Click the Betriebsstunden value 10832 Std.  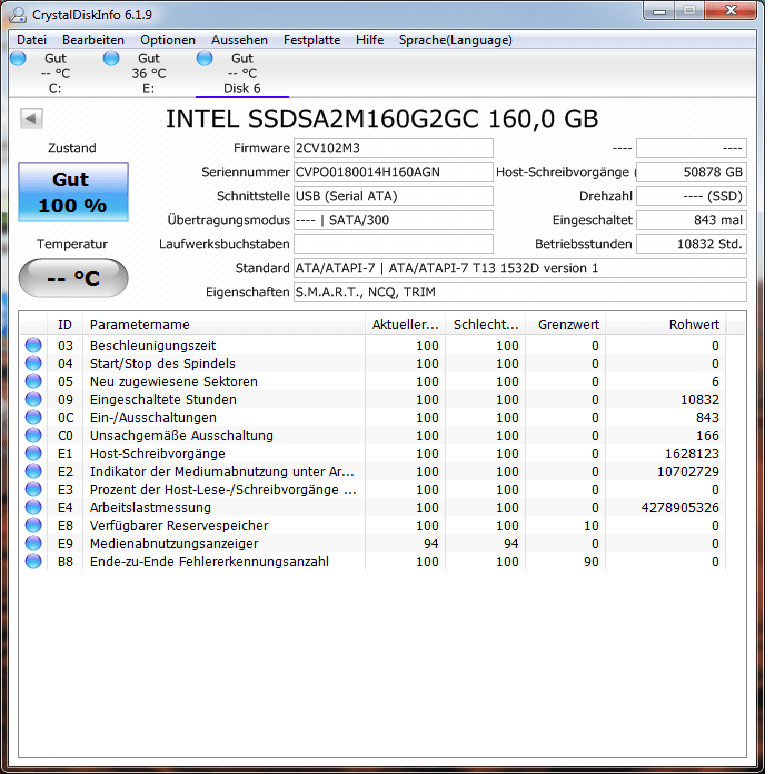[x=691, y=244]
